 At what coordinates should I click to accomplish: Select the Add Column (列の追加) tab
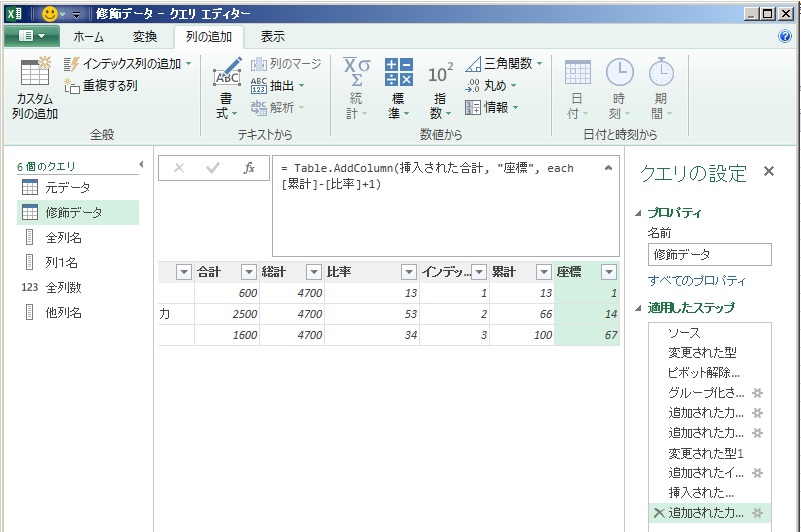click(208, 37)
